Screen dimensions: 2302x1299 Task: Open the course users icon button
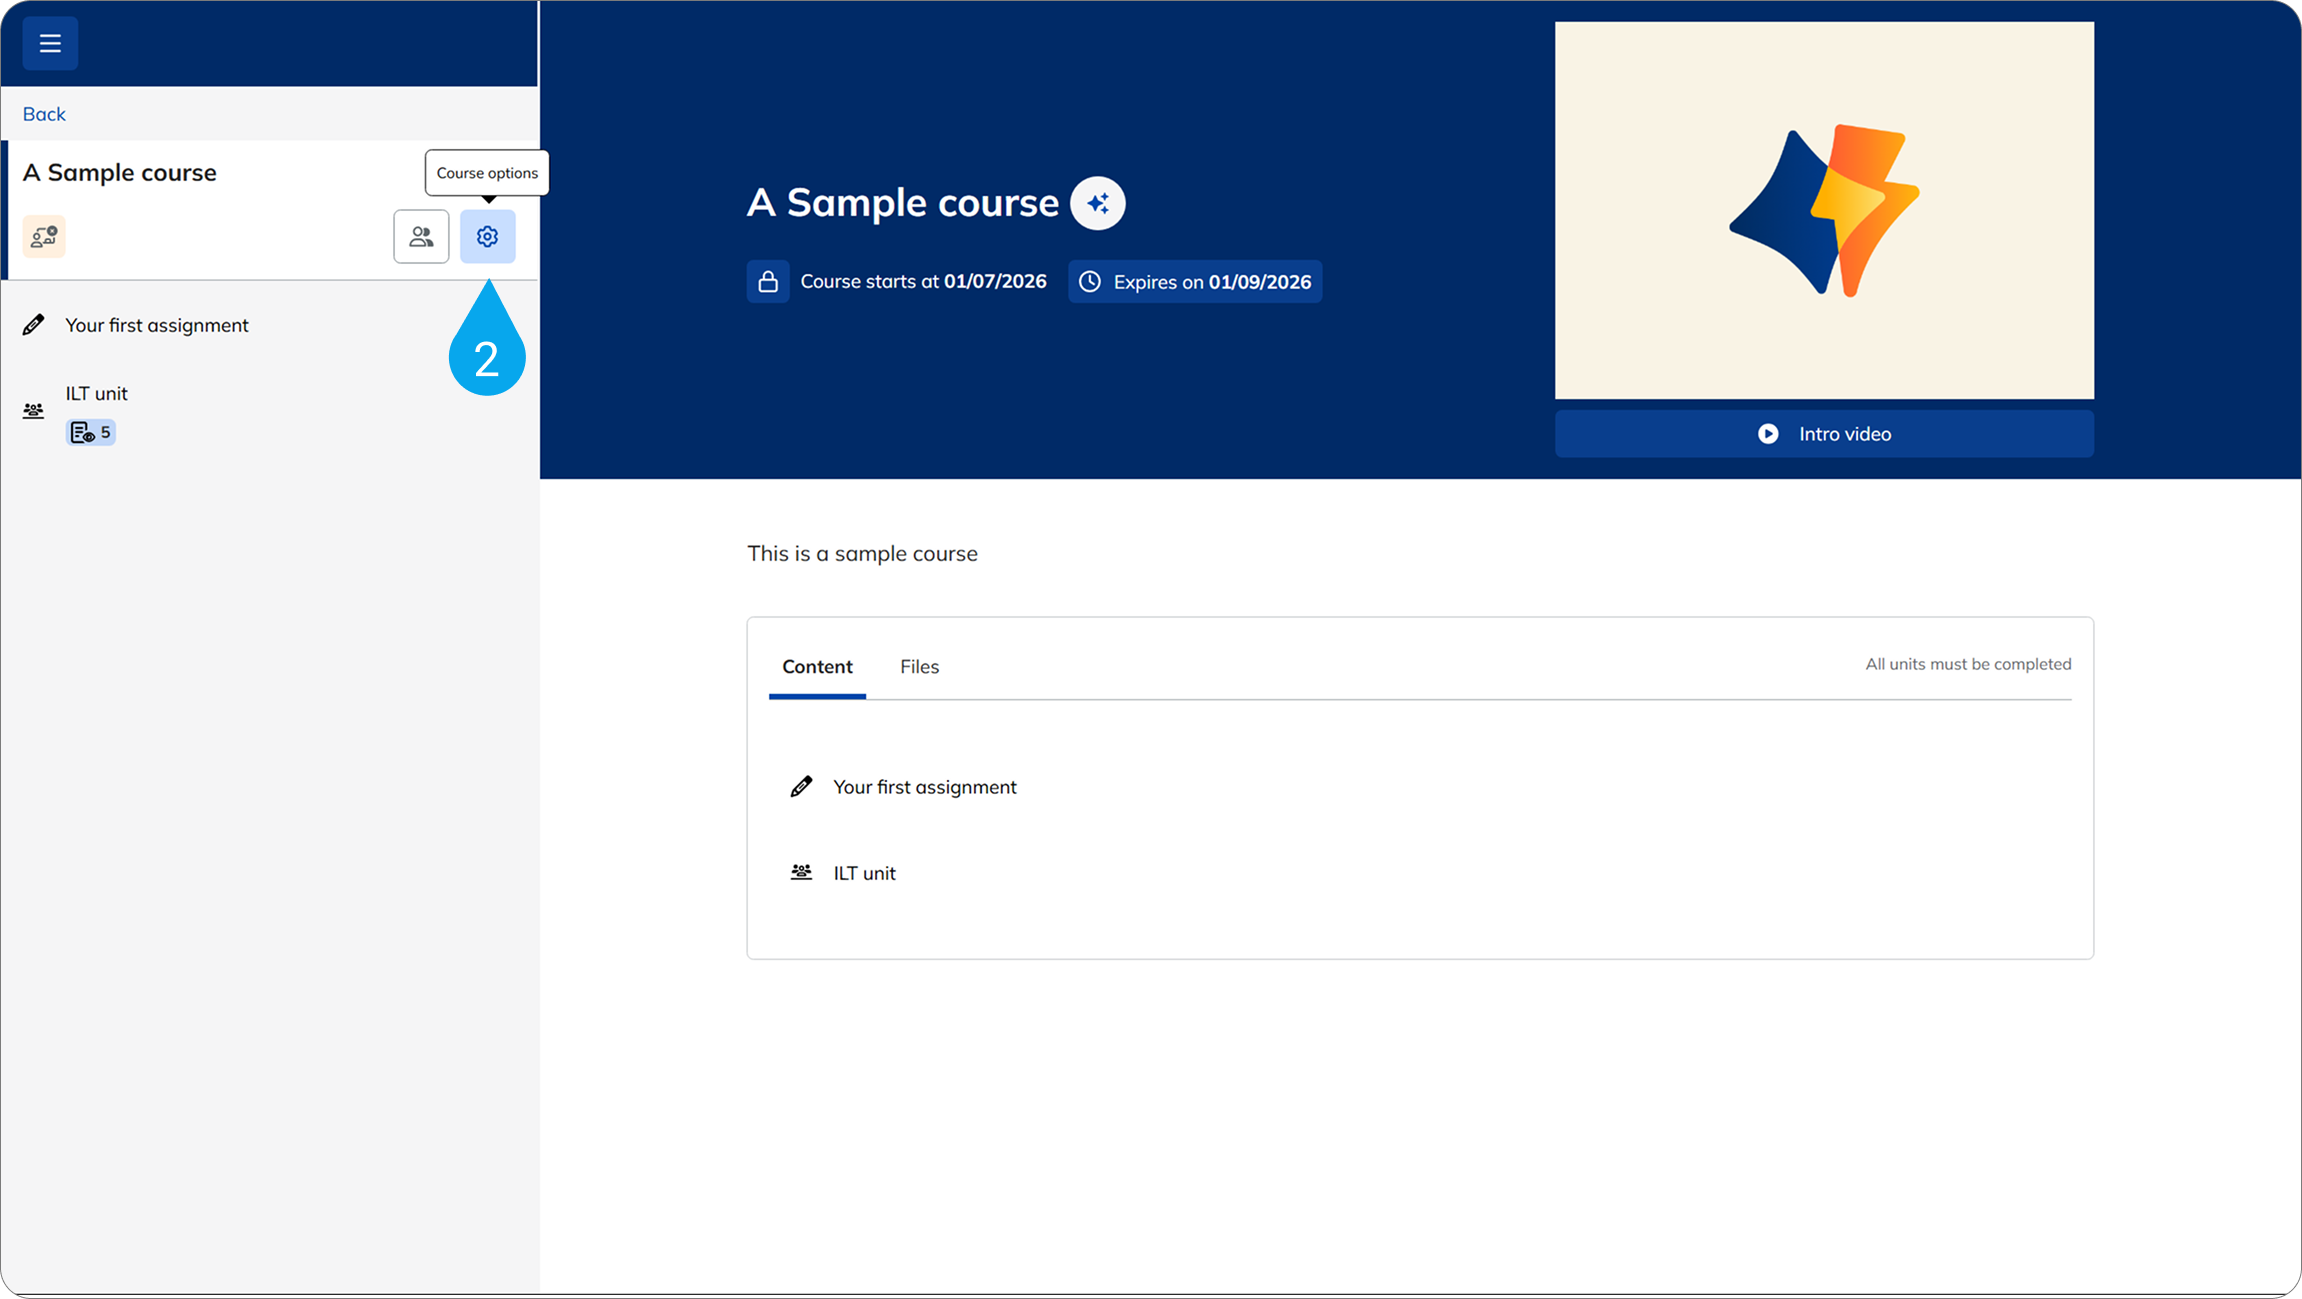pos(421,237)
